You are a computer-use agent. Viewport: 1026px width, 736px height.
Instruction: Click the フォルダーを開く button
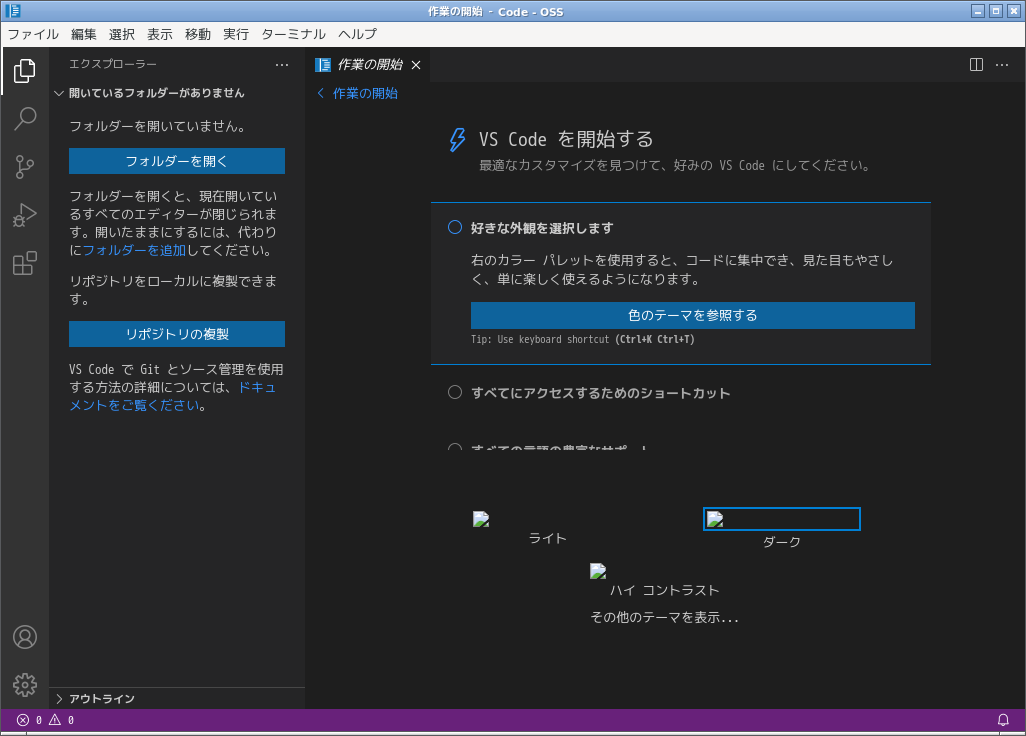point(177,161)
